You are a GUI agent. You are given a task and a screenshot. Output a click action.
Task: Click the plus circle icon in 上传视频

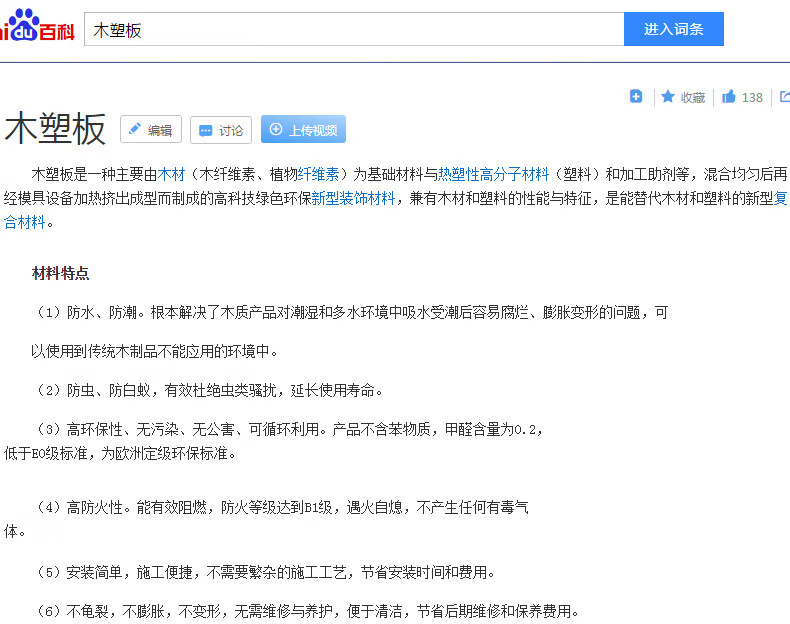click(276, 129)
